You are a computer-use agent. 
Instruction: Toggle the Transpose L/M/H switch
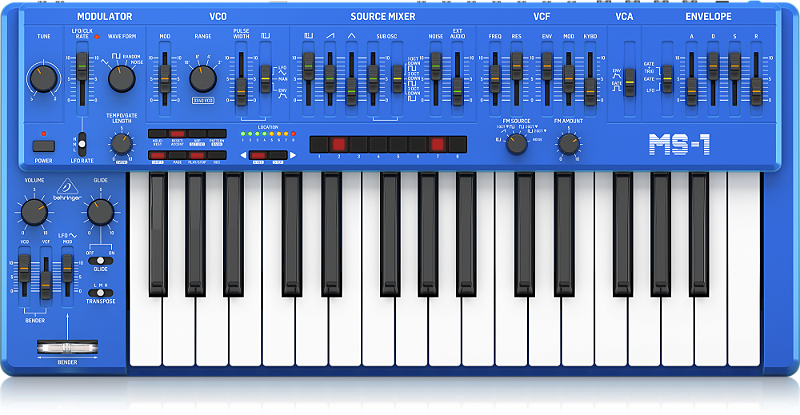coord(101,293)
